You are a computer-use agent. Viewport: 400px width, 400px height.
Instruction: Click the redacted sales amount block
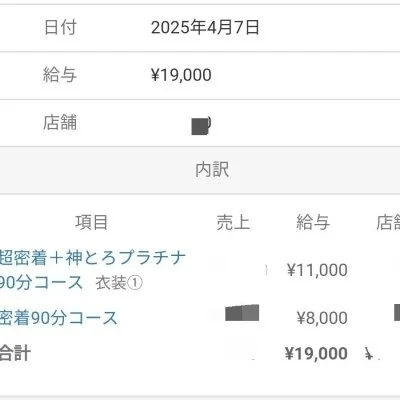tap(242, 313)
